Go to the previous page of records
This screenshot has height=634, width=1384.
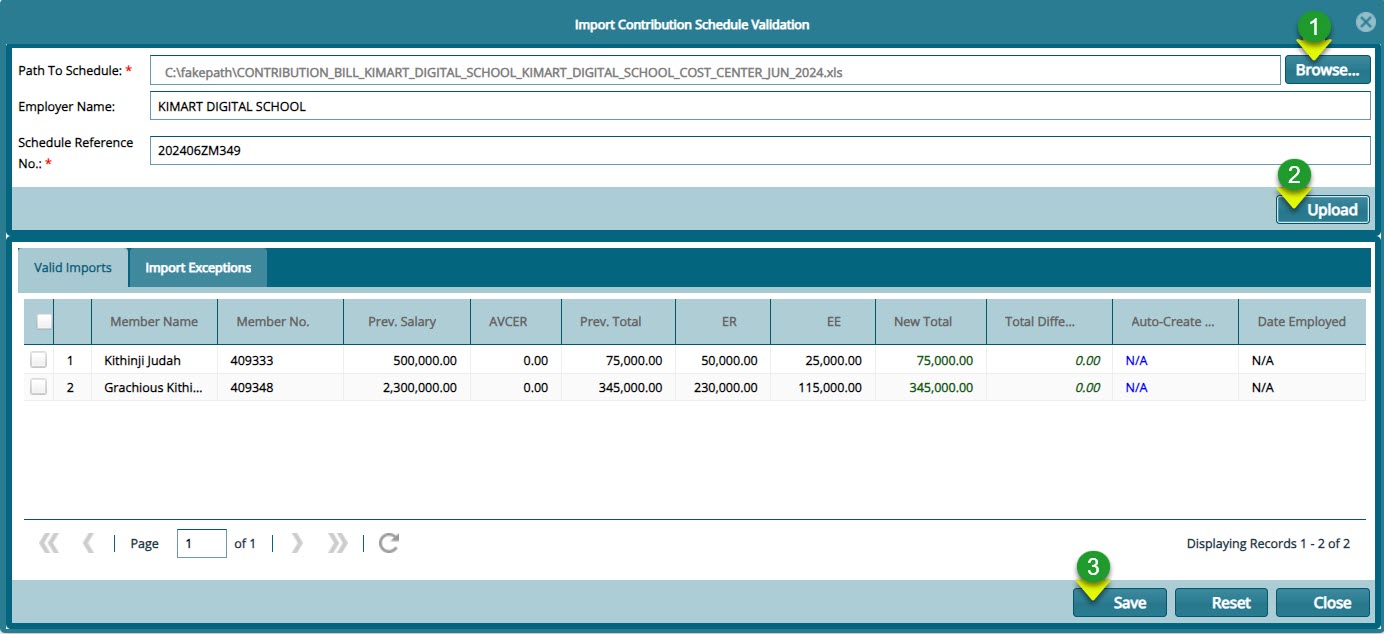[88, 543]
